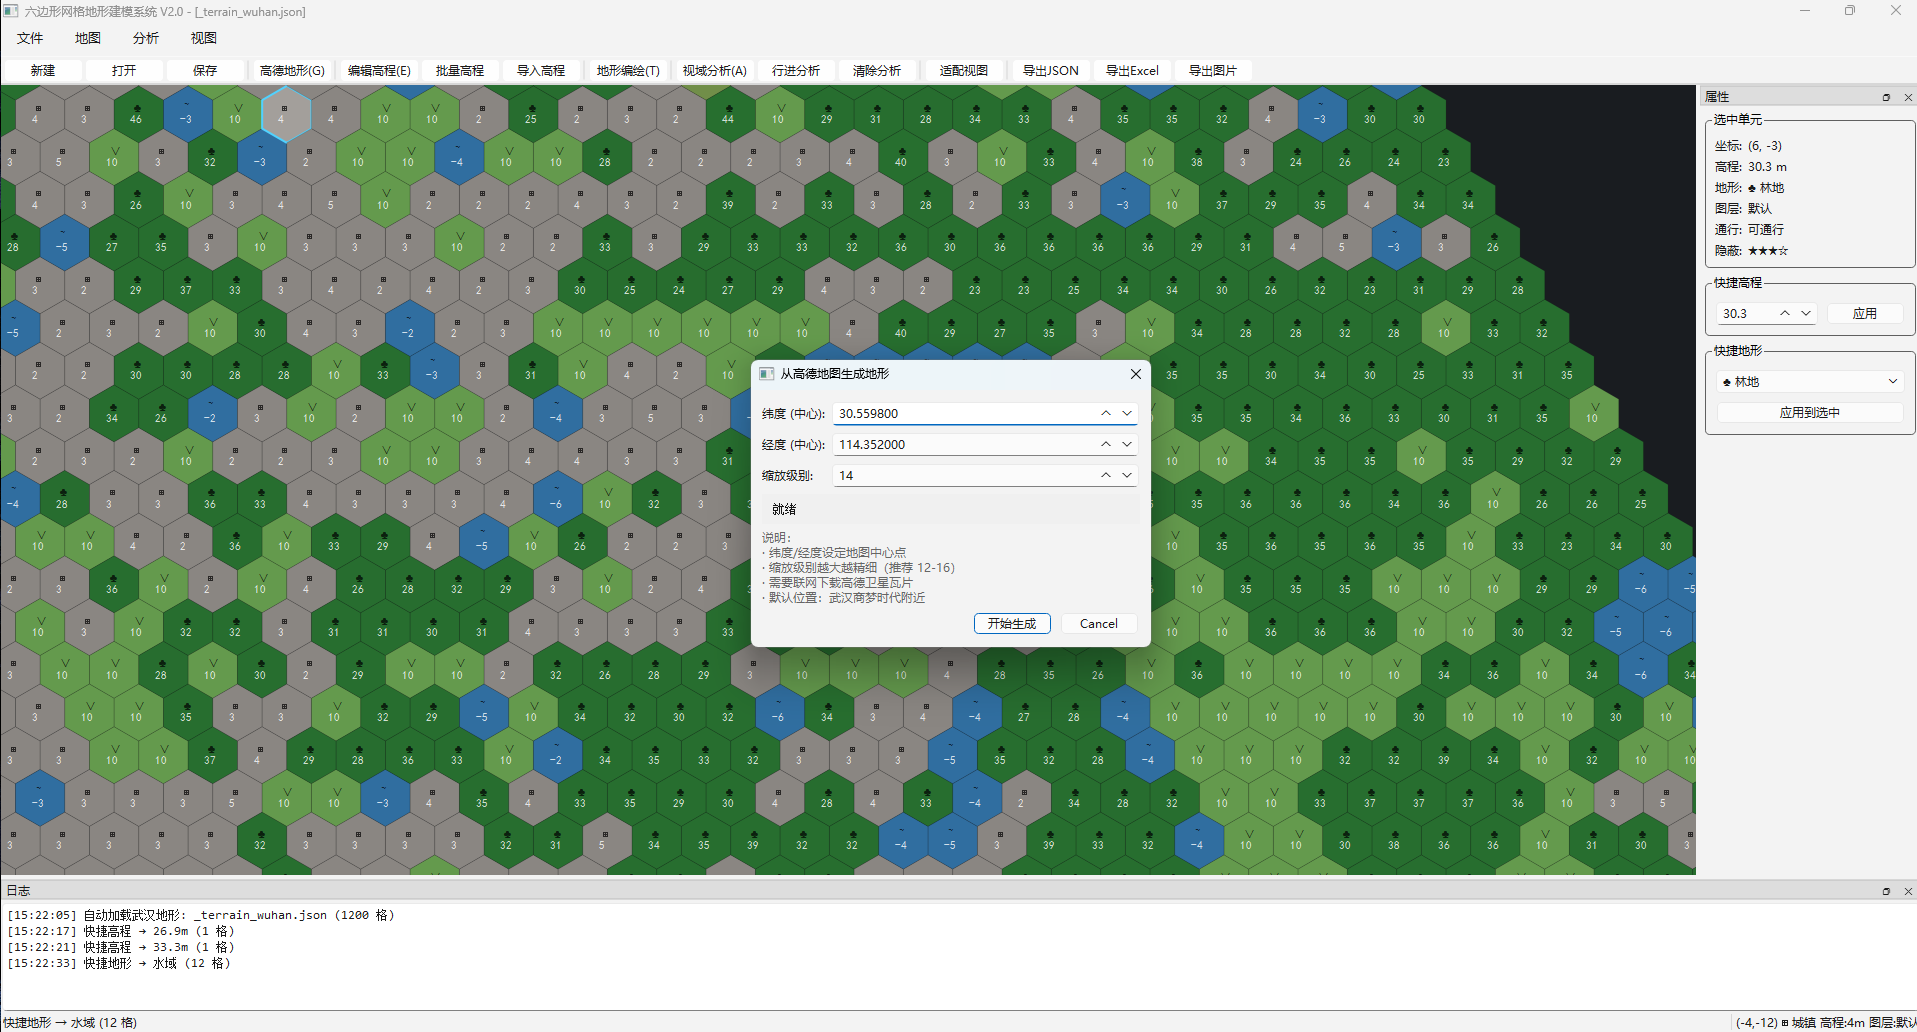Select the cyan-outlined hexagon cell

[x=285, y=113]
